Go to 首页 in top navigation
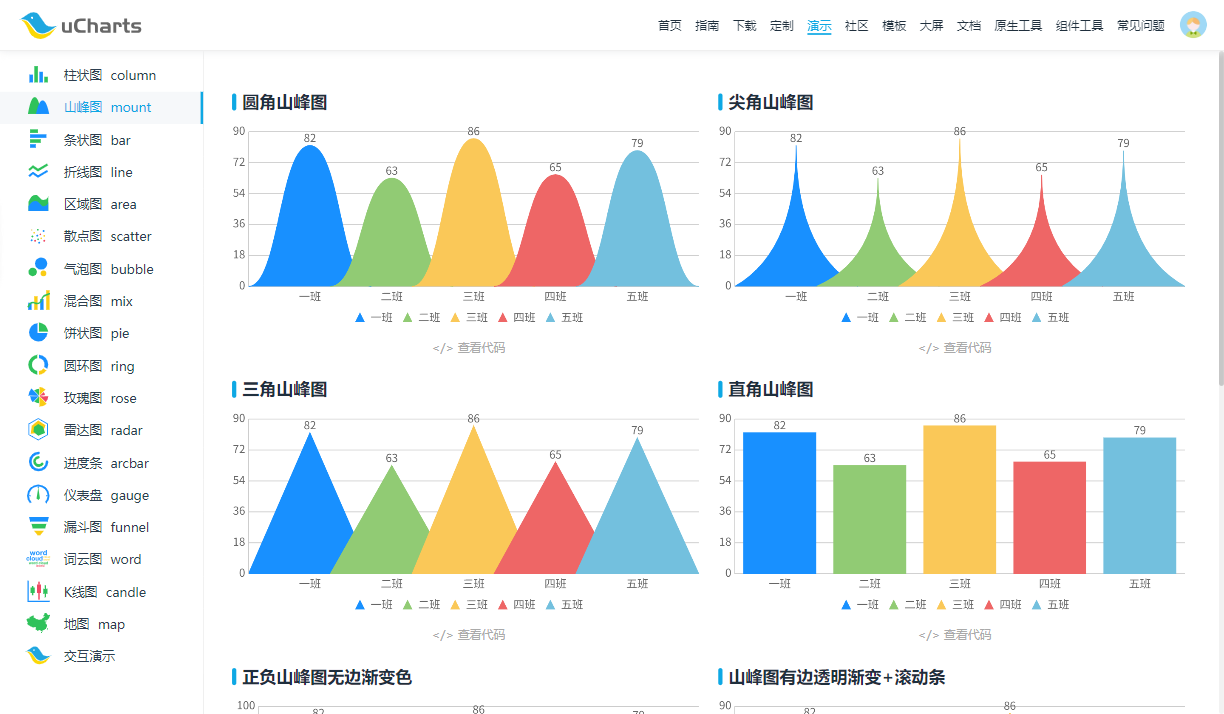 [669, 26]
